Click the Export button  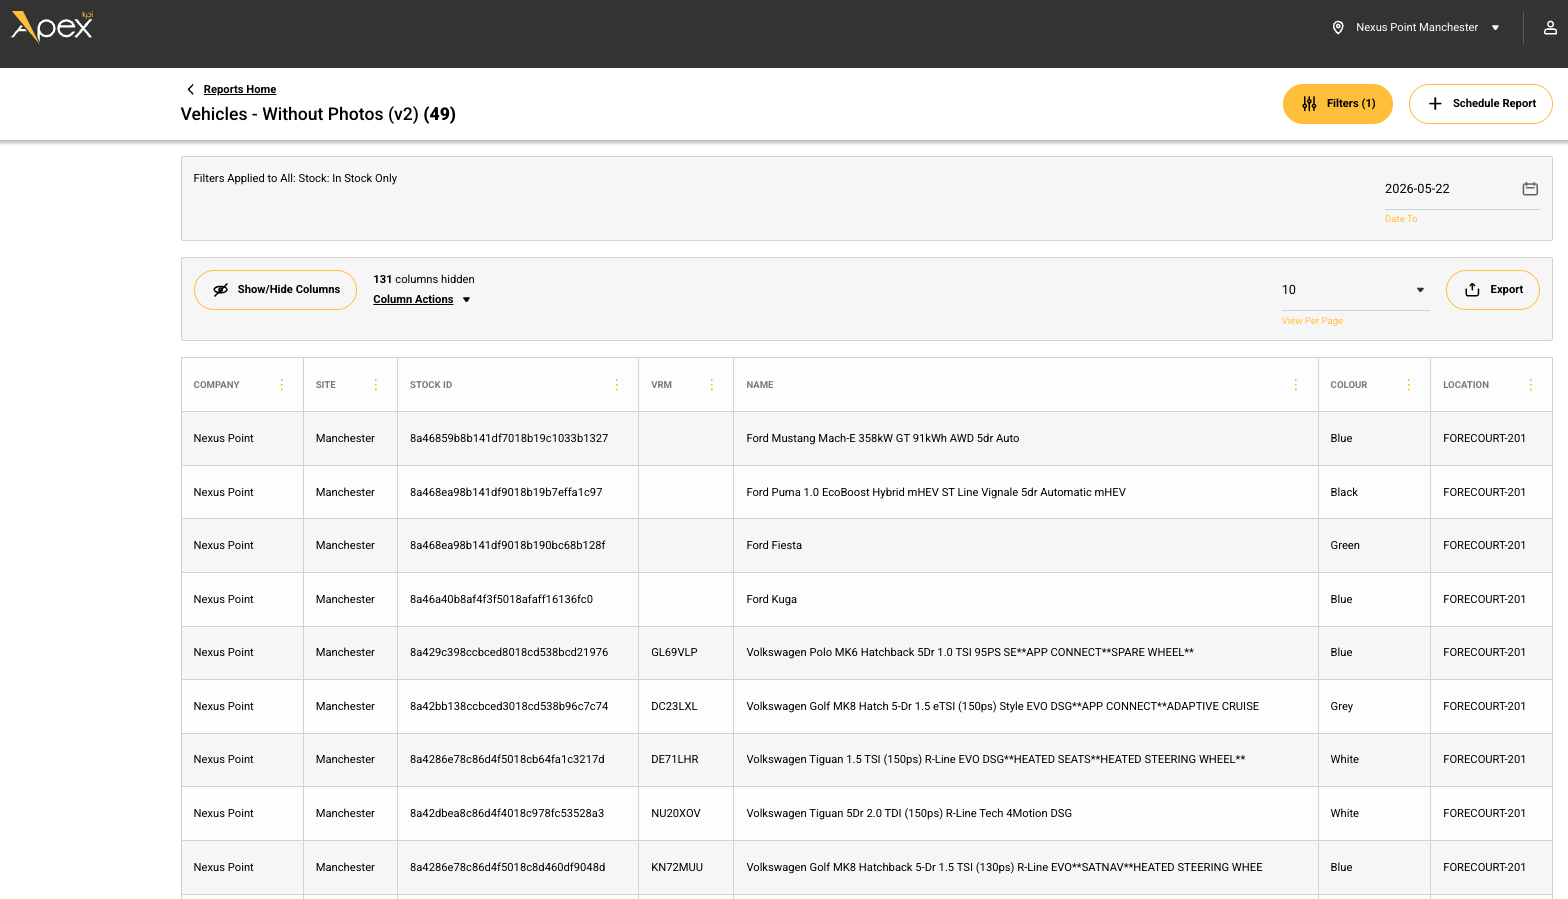[1493, 290]
